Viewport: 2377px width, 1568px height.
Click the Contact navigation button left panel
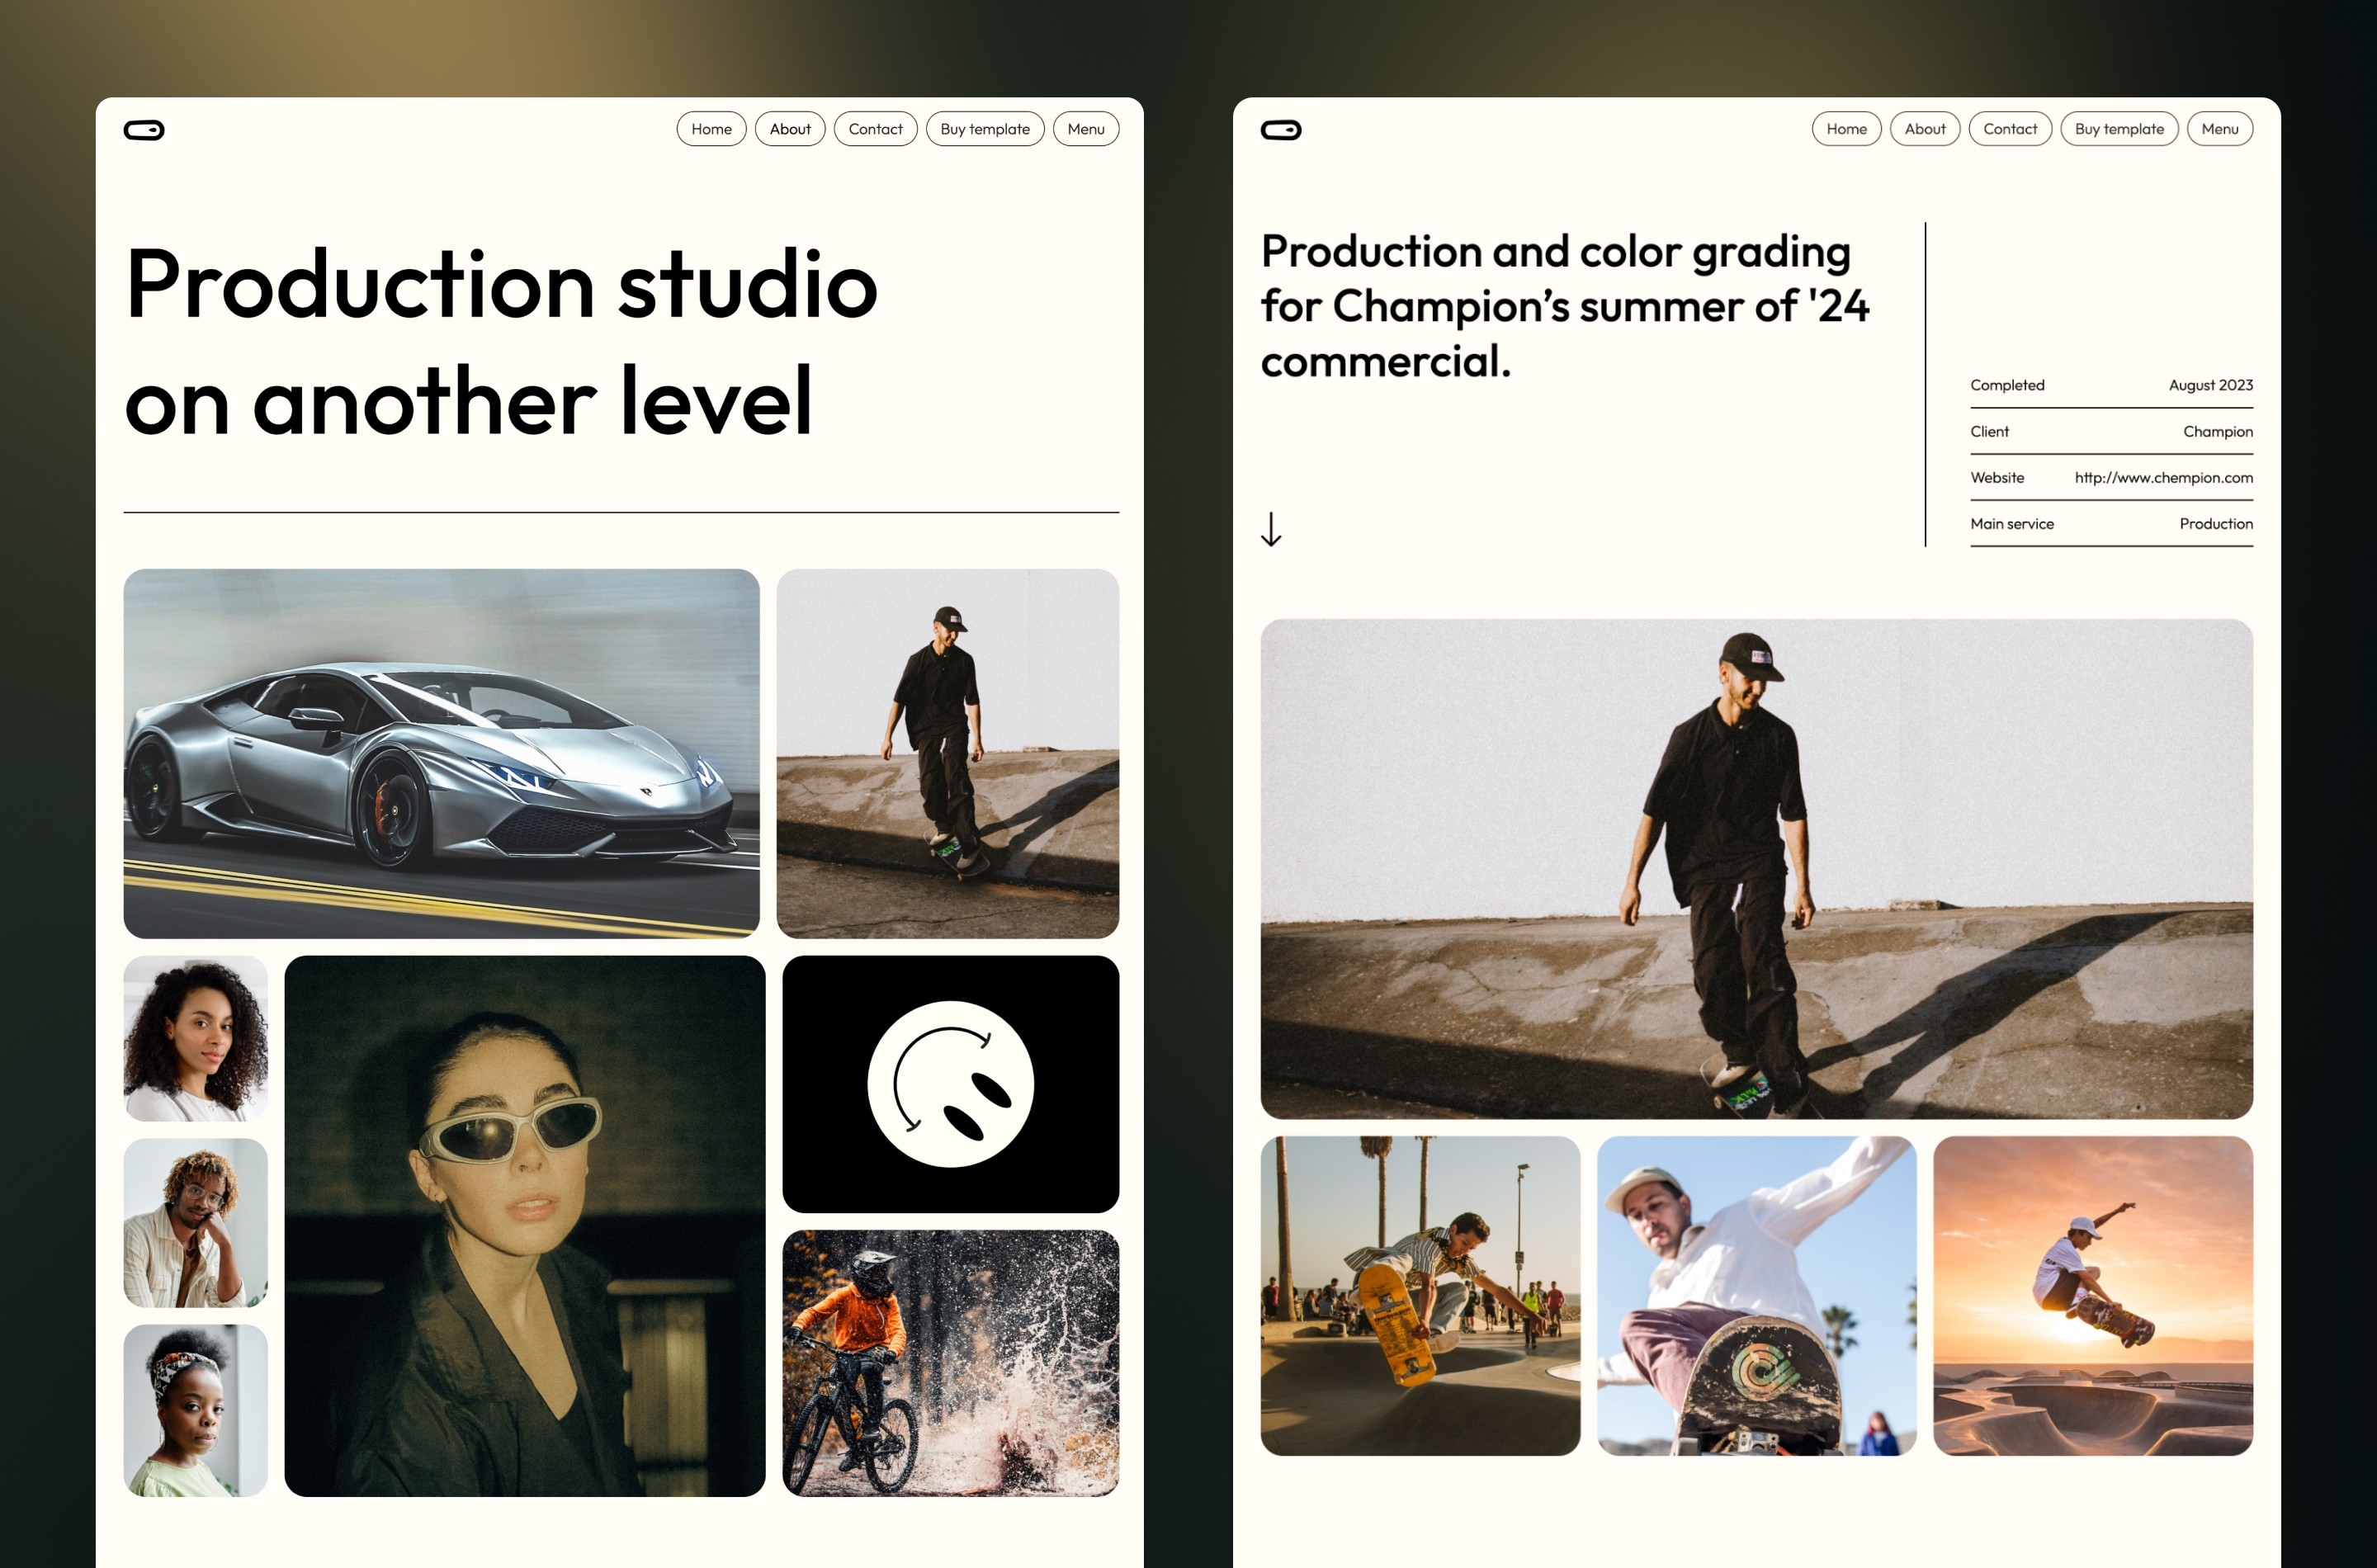pyautogui.click(x=875, y=126)
